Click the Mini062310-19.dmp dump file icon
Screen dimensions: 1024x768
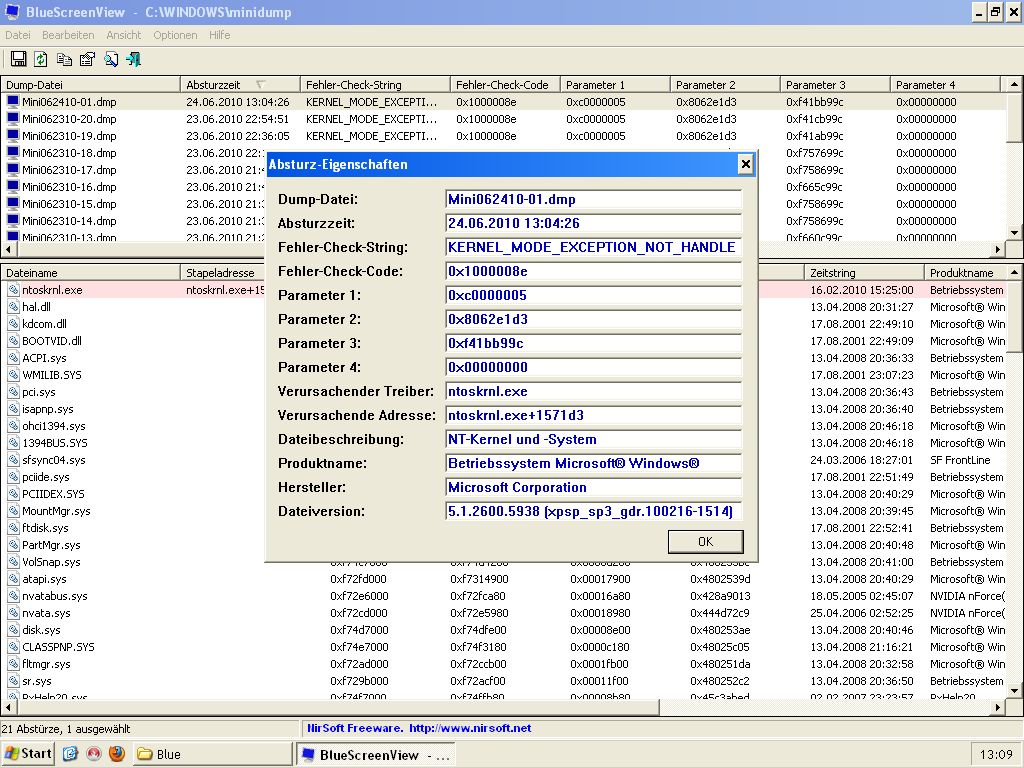click(x=12, y=136)
